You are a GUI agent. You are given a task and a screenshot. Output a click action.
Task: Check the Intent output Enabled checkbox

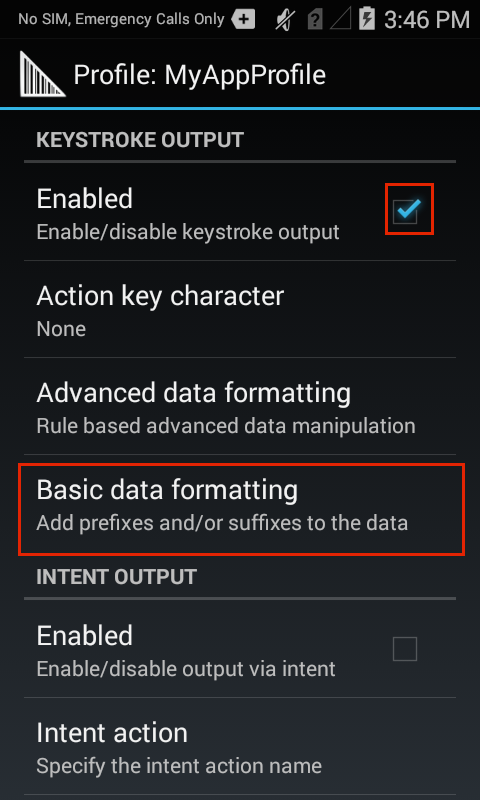click(x=405, y=649)
